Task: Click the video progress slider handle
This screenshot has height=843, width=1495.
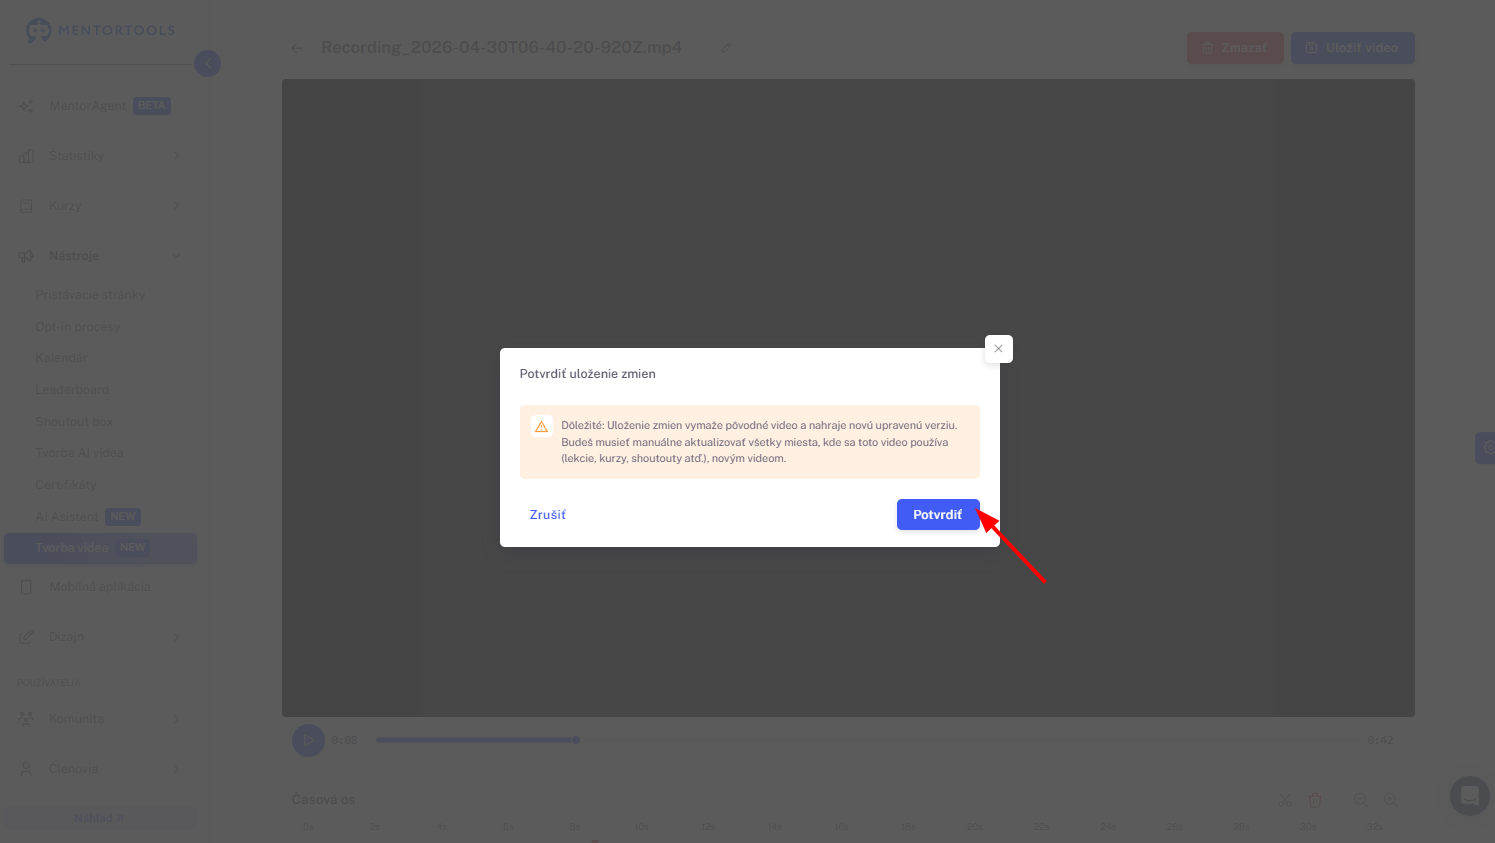Action: (576, 740)
